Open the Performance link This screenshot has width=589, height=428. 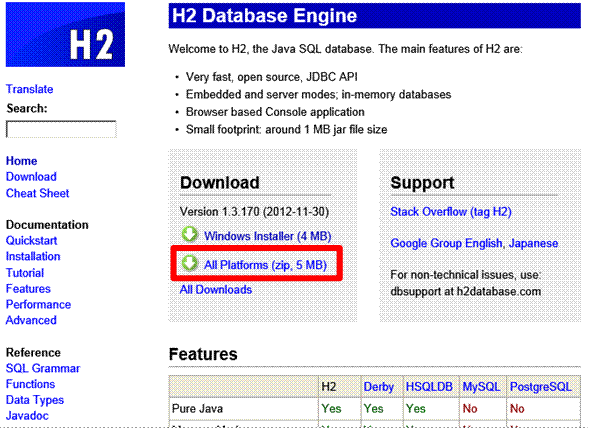click(x=38, y=304)
